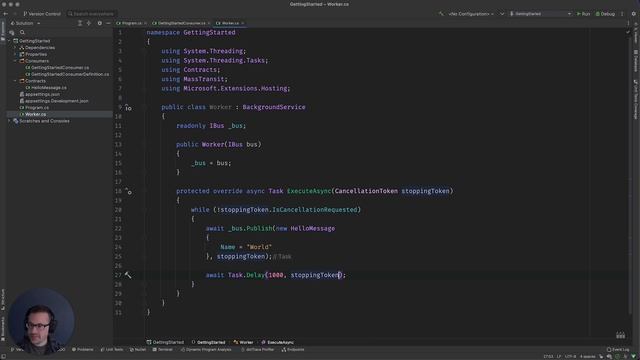Click the tool window toggle at bottom-left corner
640x360 pixels.
[x=3, y=357]
